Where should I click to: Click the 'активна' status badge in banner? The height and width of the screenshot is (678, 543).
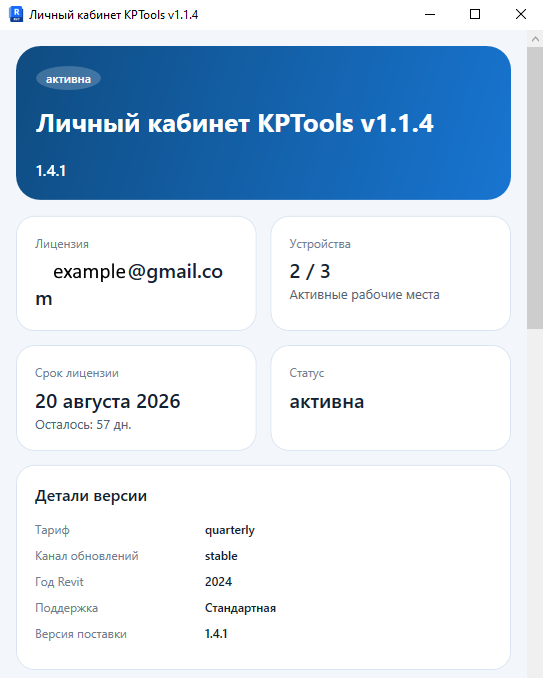(x=68, y=79)
